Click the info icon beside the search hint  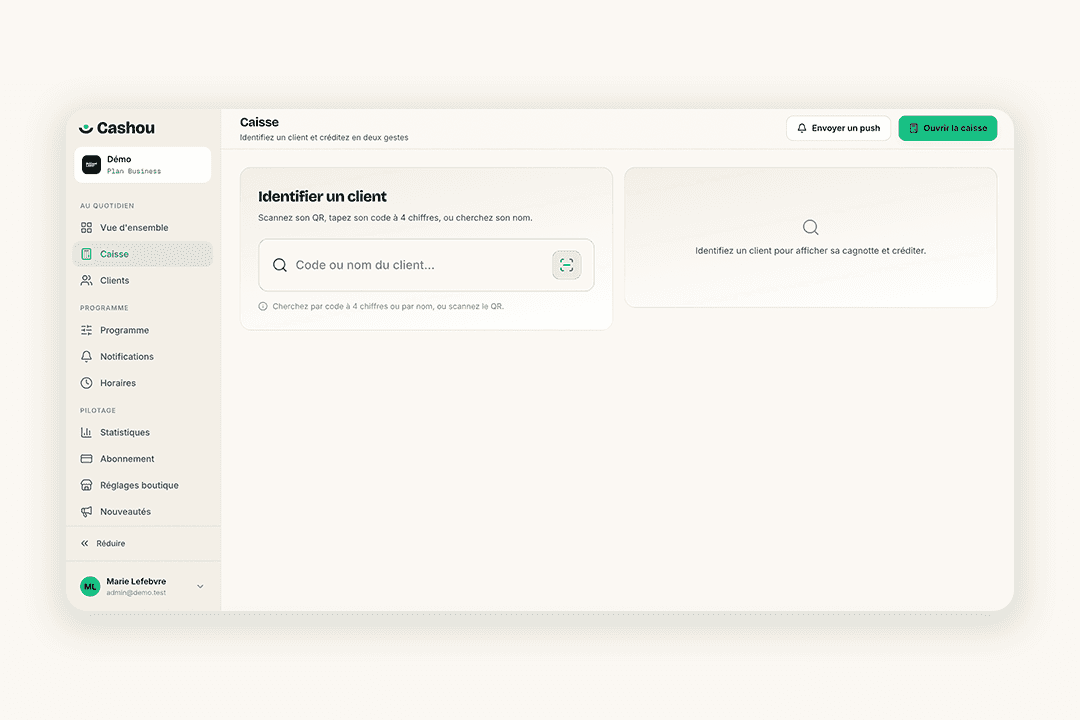click(x=263, y=307)
